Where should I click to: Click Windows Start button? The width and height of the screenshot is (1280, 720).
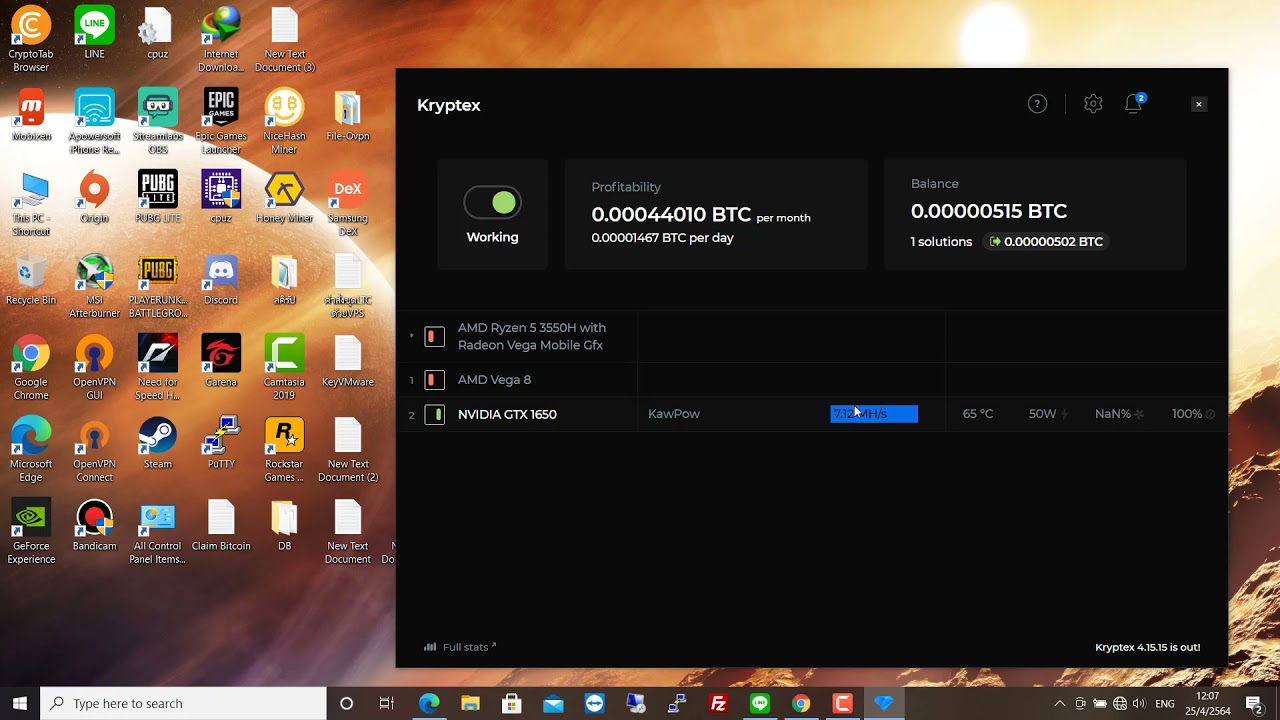click(x=20, y=703)
